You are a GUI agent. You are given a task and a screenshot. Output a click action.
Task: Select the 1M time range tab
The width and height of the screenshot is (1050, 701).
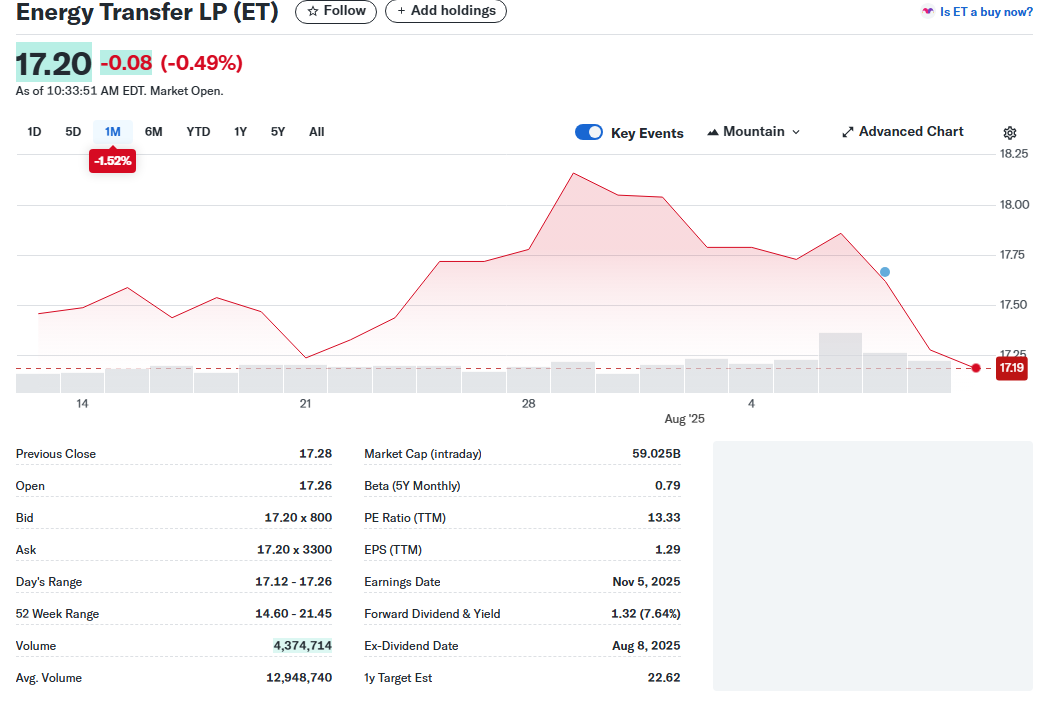(x=112, y=132)
